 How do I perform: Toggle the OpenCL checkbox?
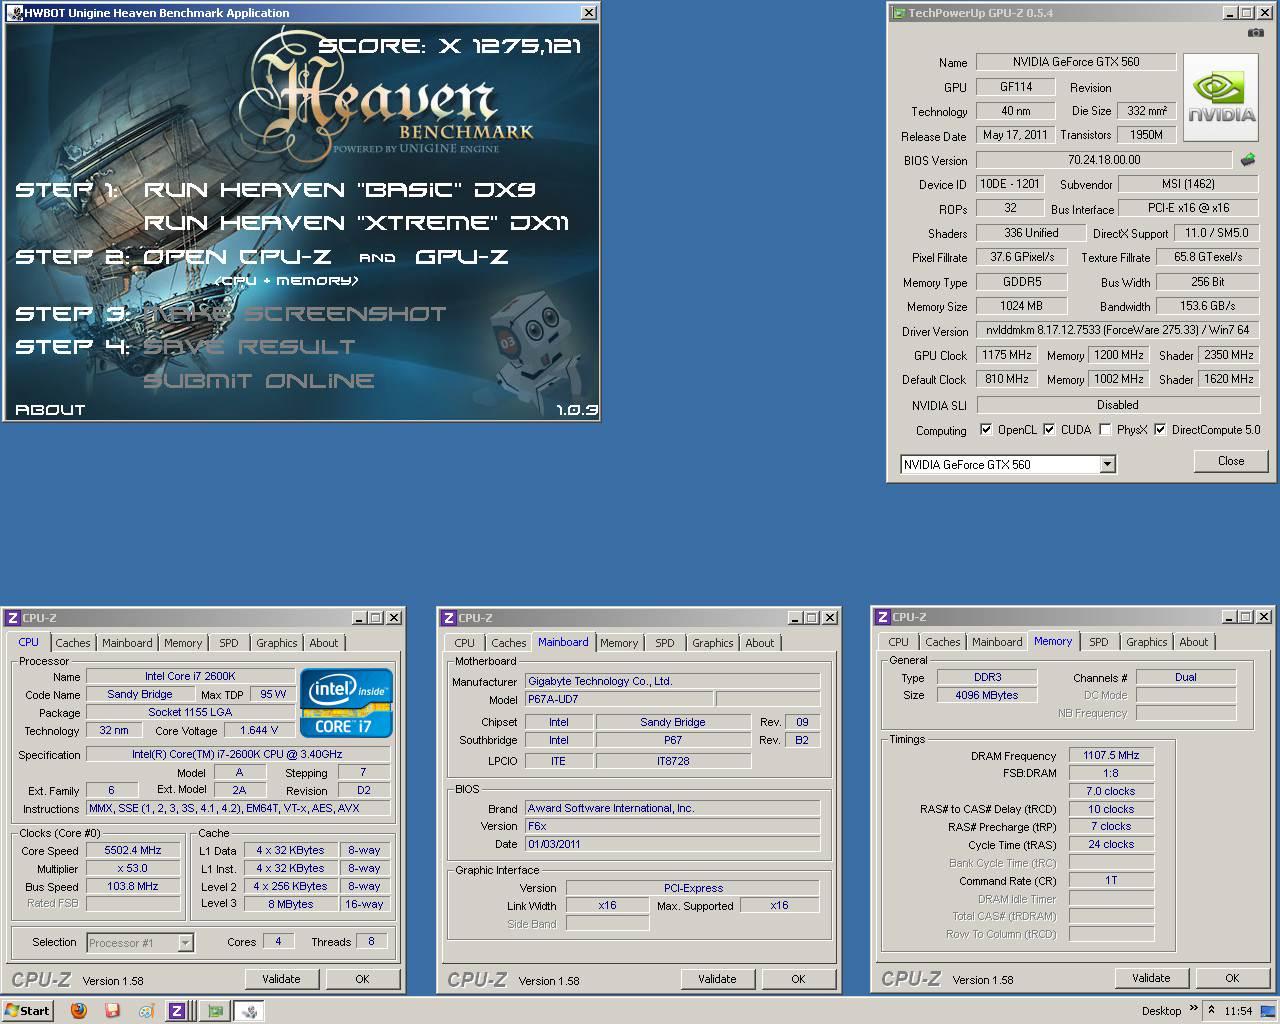pos(986,430)
